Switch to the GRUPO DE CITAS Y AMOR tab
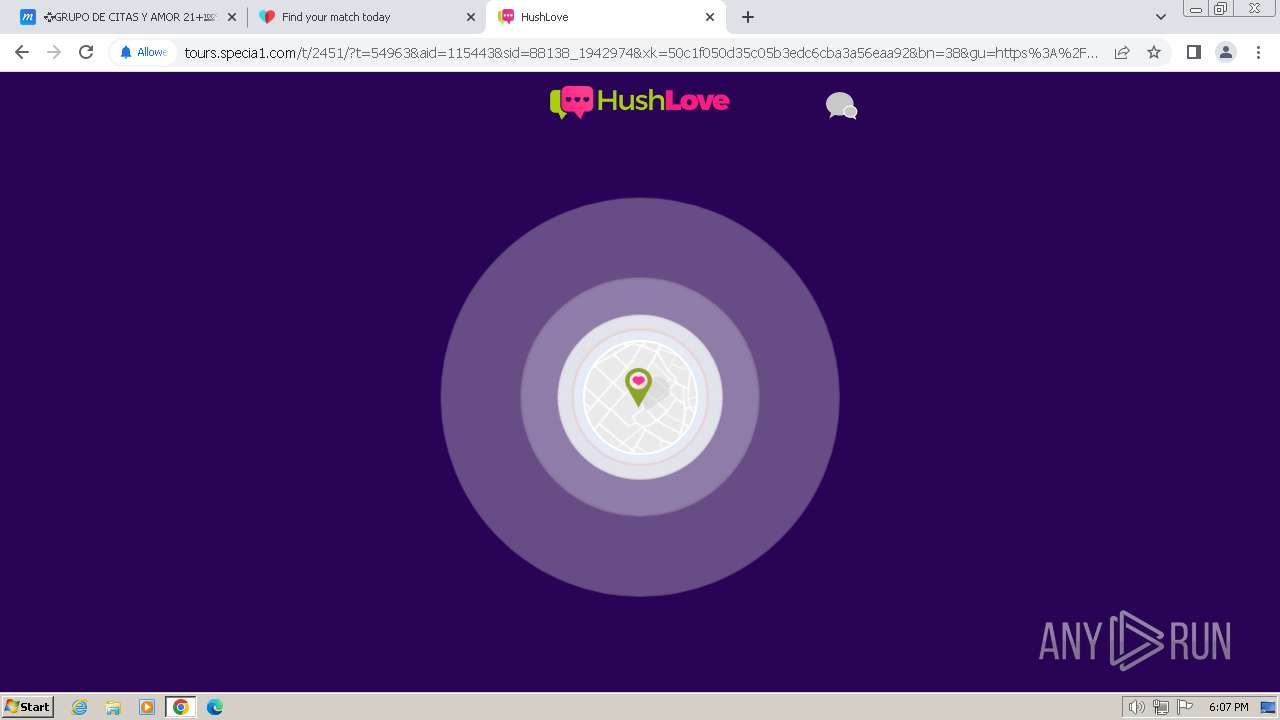 pyautogui.click(x=130, y=17)
